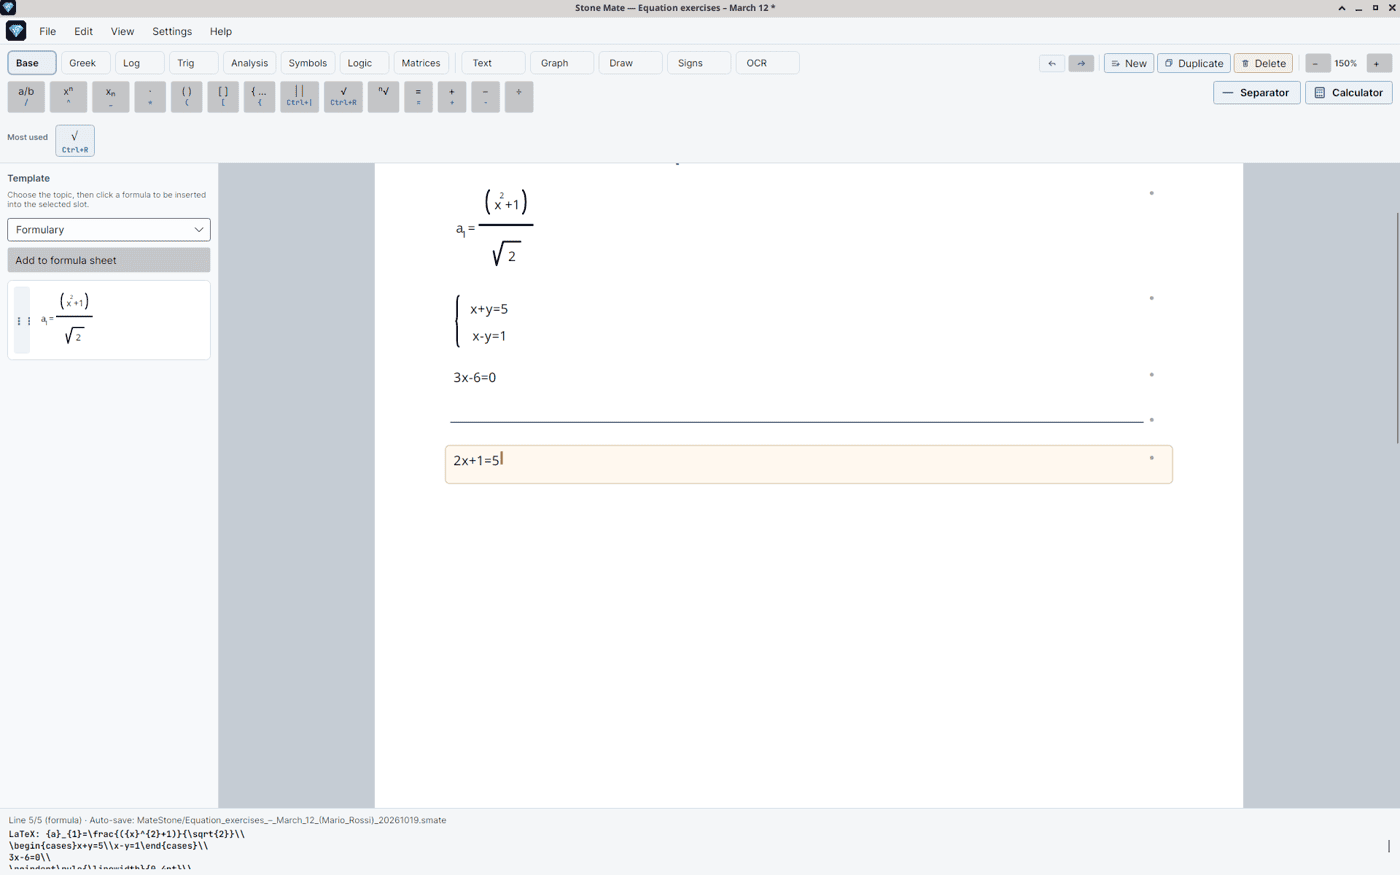Zoom in with the plus button
The height and width of the screenshot is (875, 1400).
coord(1377,63)
